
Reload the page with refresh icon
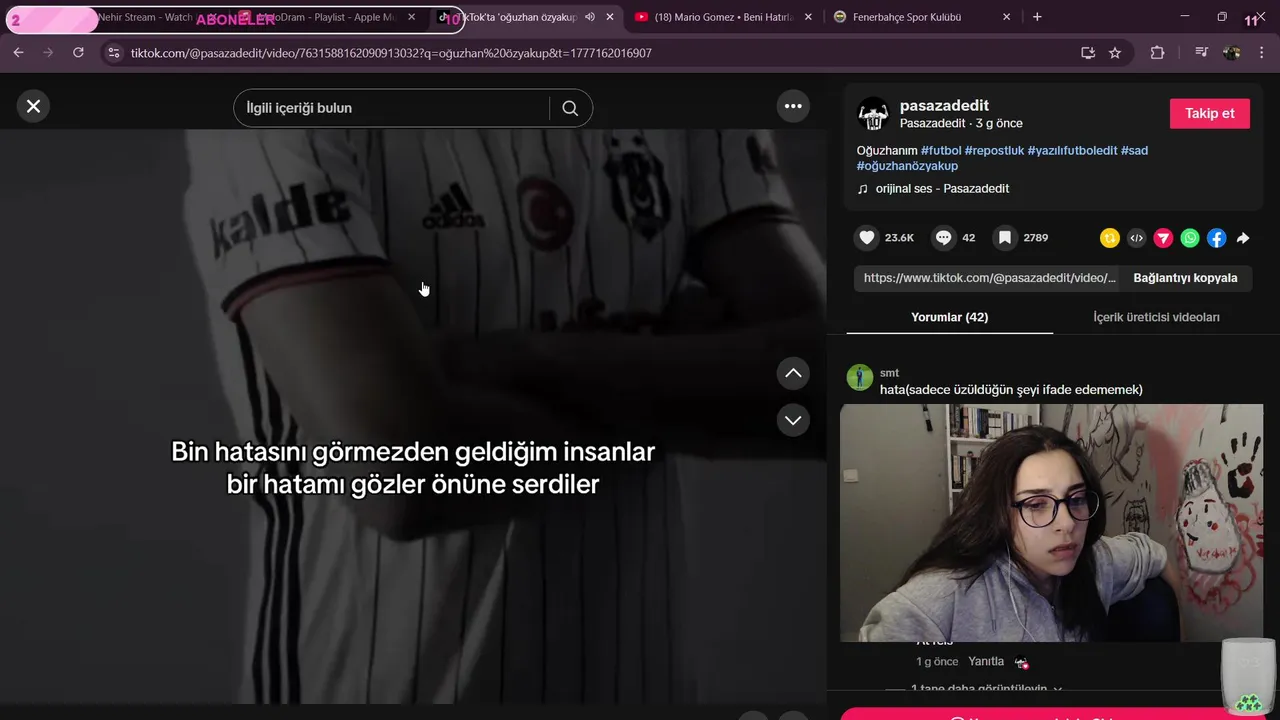tap(78, 53)
